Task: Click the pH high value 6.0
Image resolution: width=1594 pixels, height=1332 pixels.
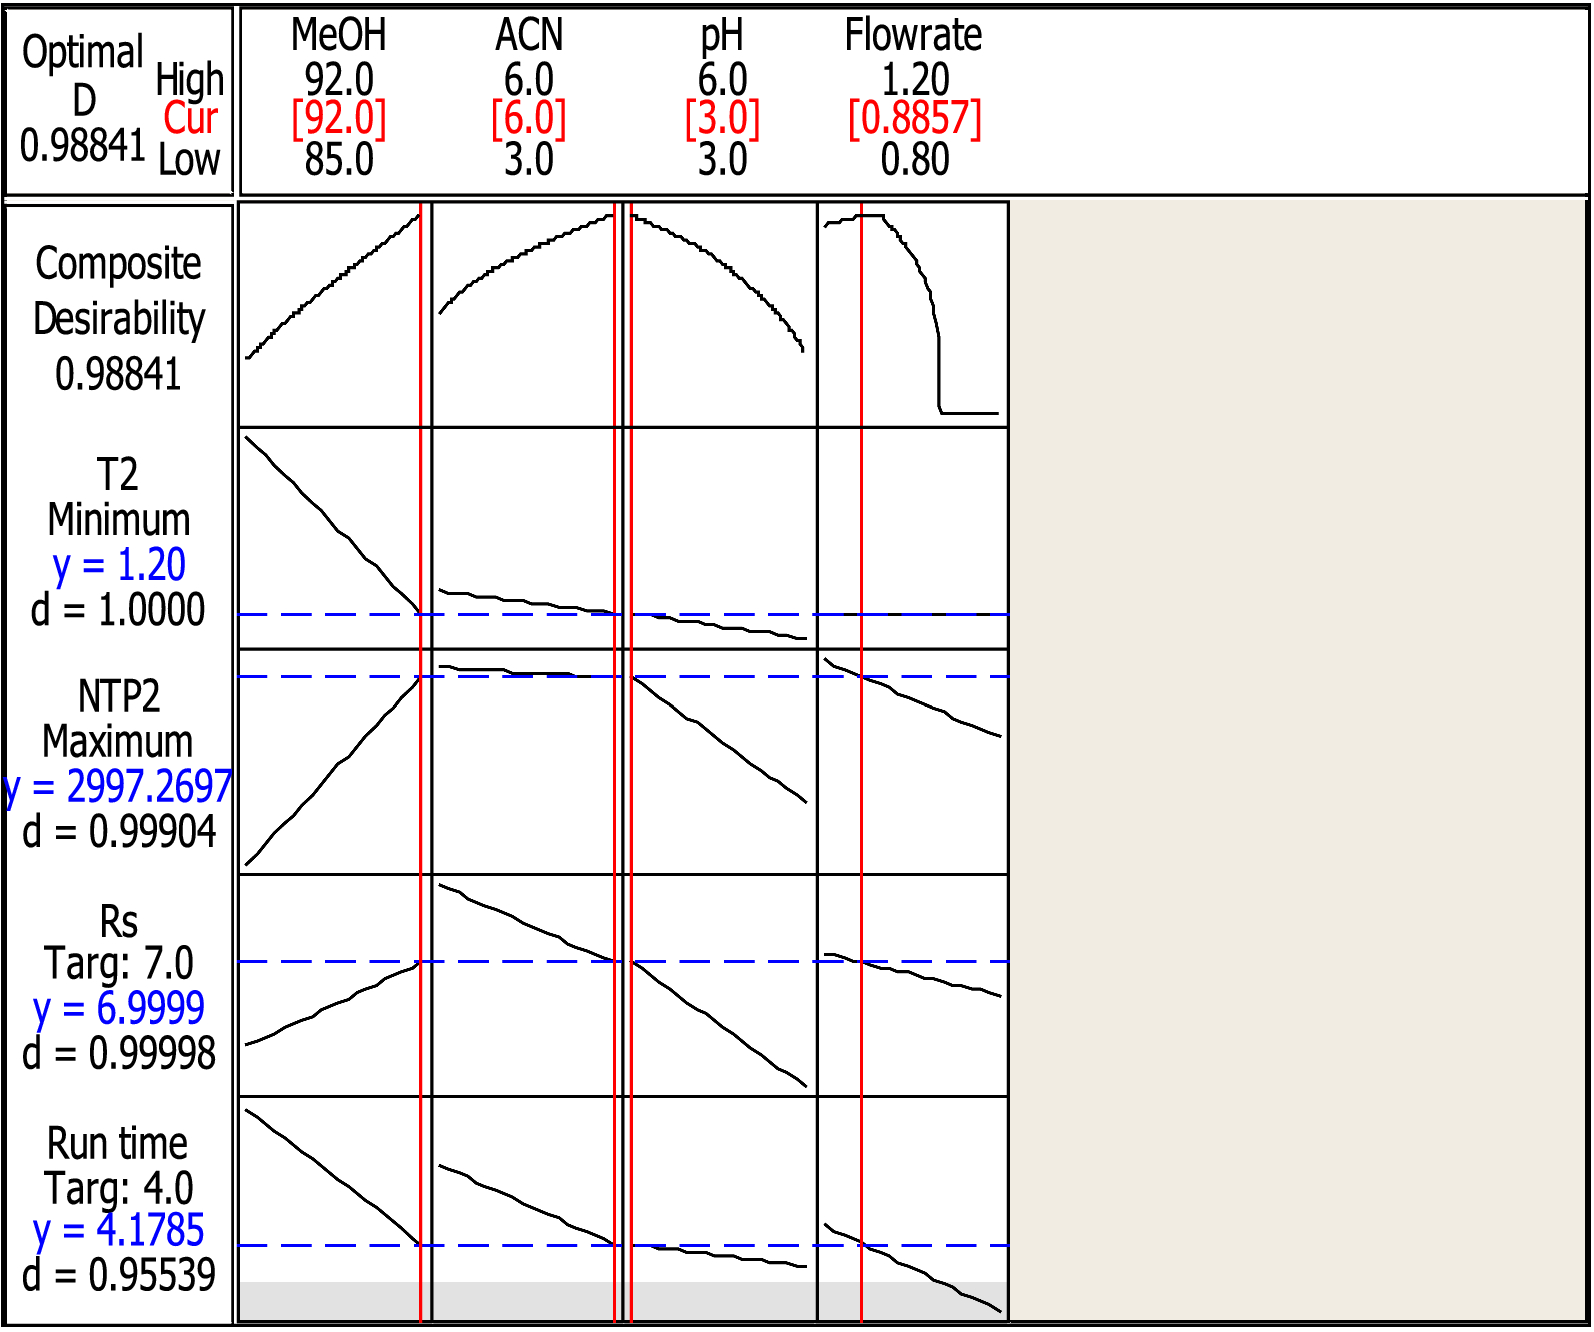Action: [722, 79]
